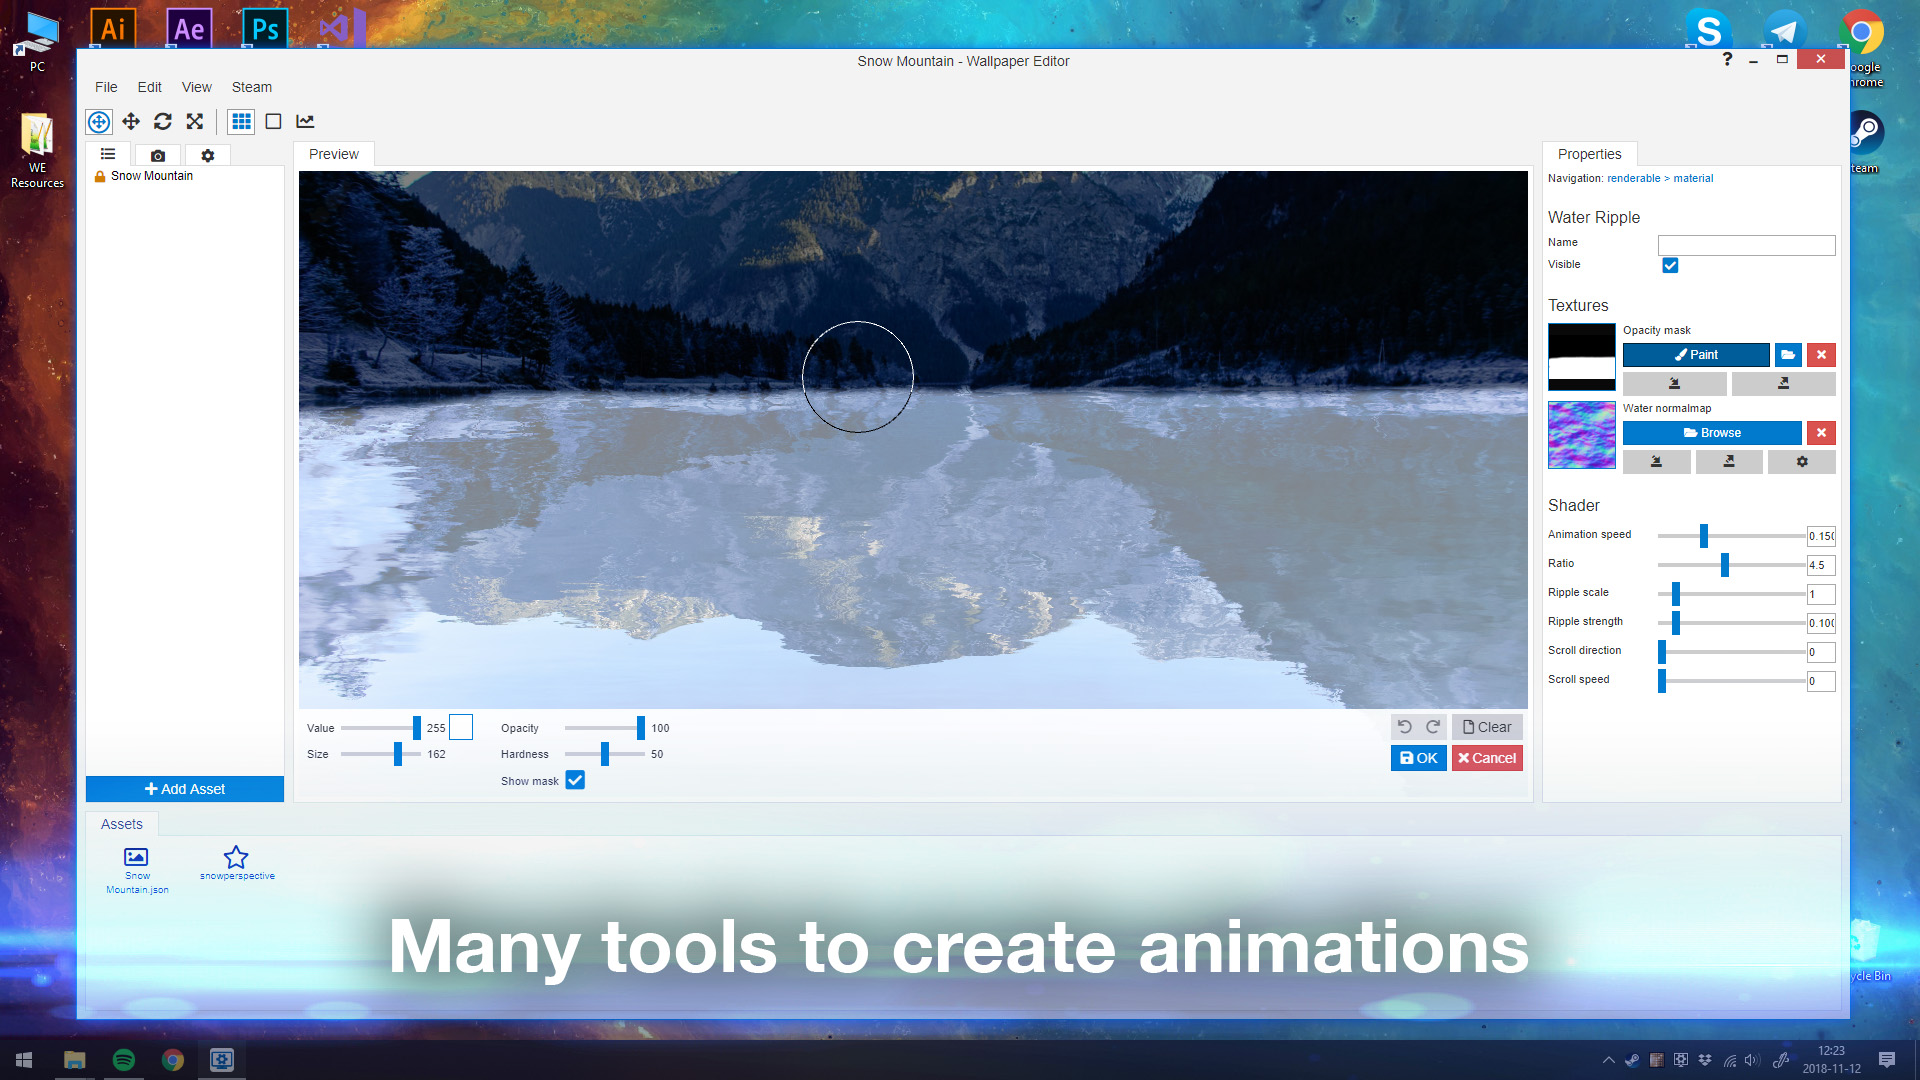1920x1080 pixels.
Task: Enable the Visible checkbox for Water Ripple
Action: click(x=1669, y=265)
